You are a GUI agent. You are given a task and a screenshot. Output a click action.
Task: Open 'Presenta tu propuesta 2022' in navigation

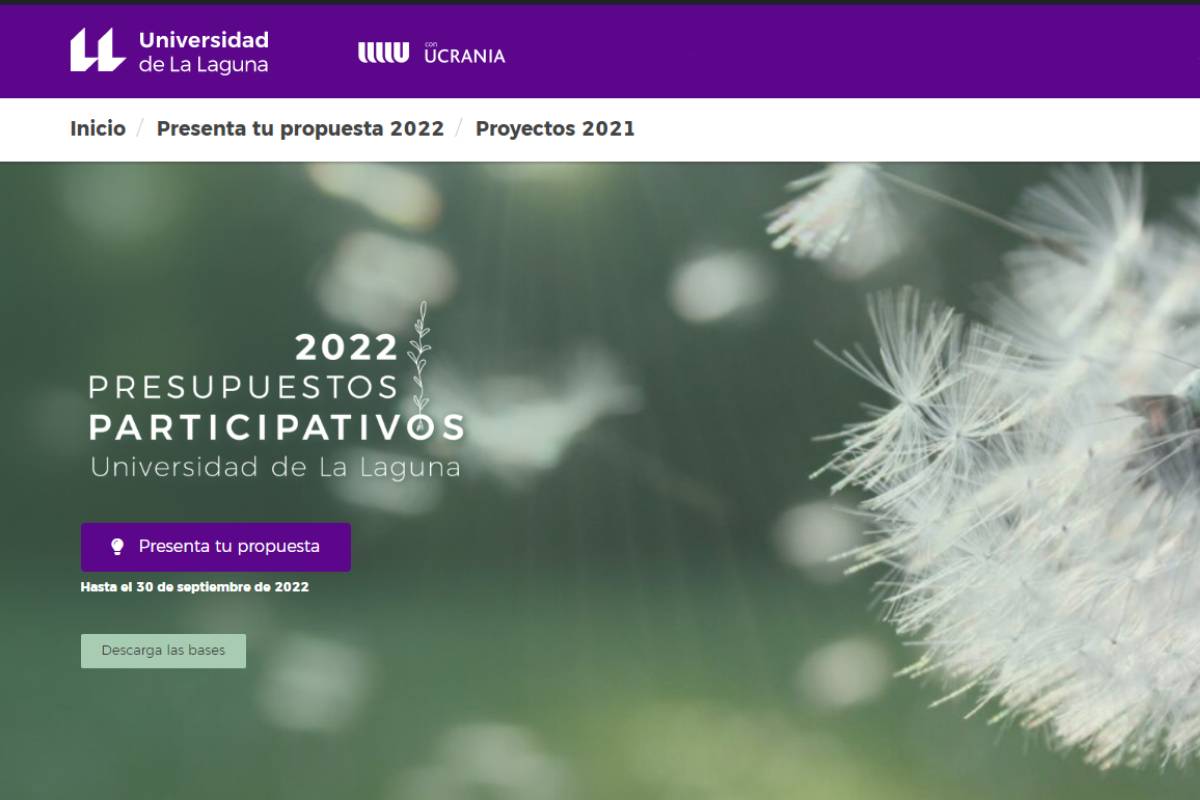click(x=300, y=128)
